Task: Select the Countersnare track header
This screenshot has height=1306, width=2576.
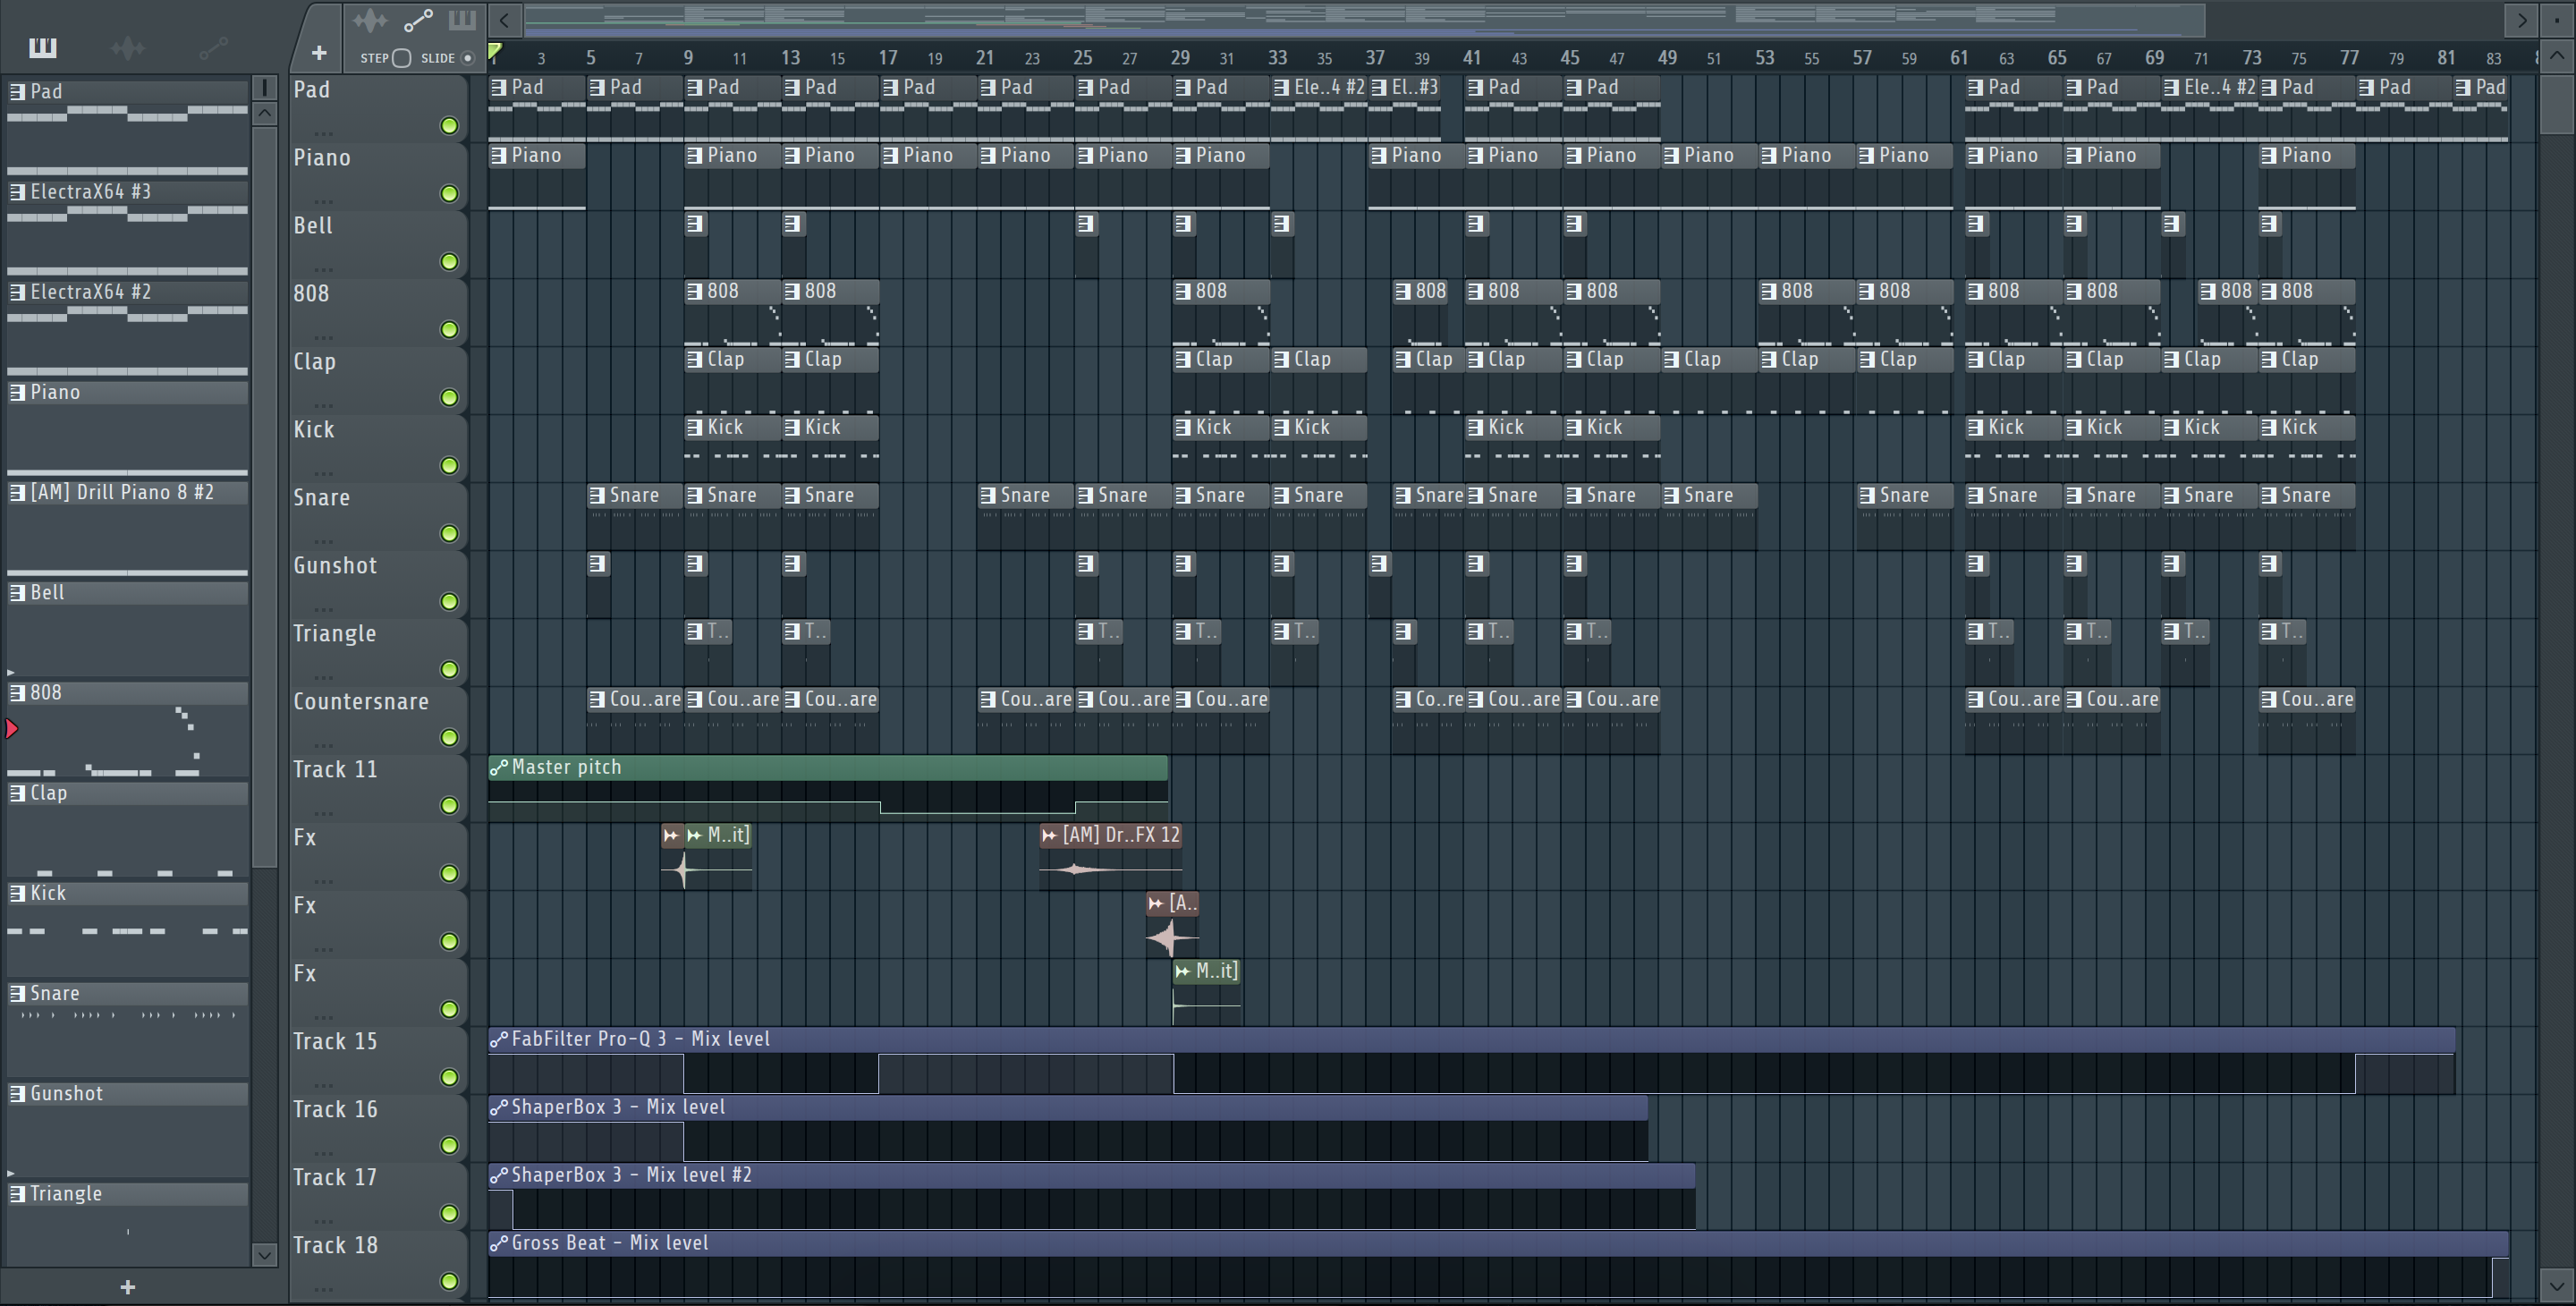Action: coord(379,719)
